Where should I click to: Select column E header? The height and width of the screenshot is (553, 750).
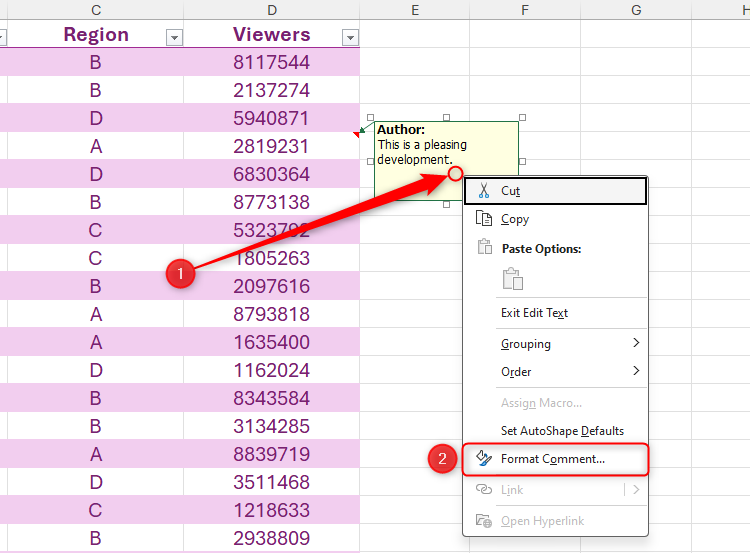pyautogui.click(x=414, y=9)
